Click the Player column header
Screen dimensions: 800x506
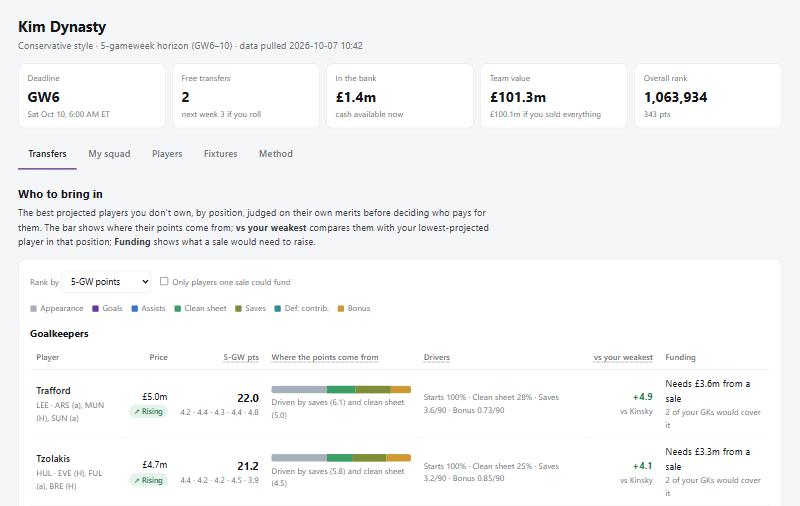click(47, 357)
